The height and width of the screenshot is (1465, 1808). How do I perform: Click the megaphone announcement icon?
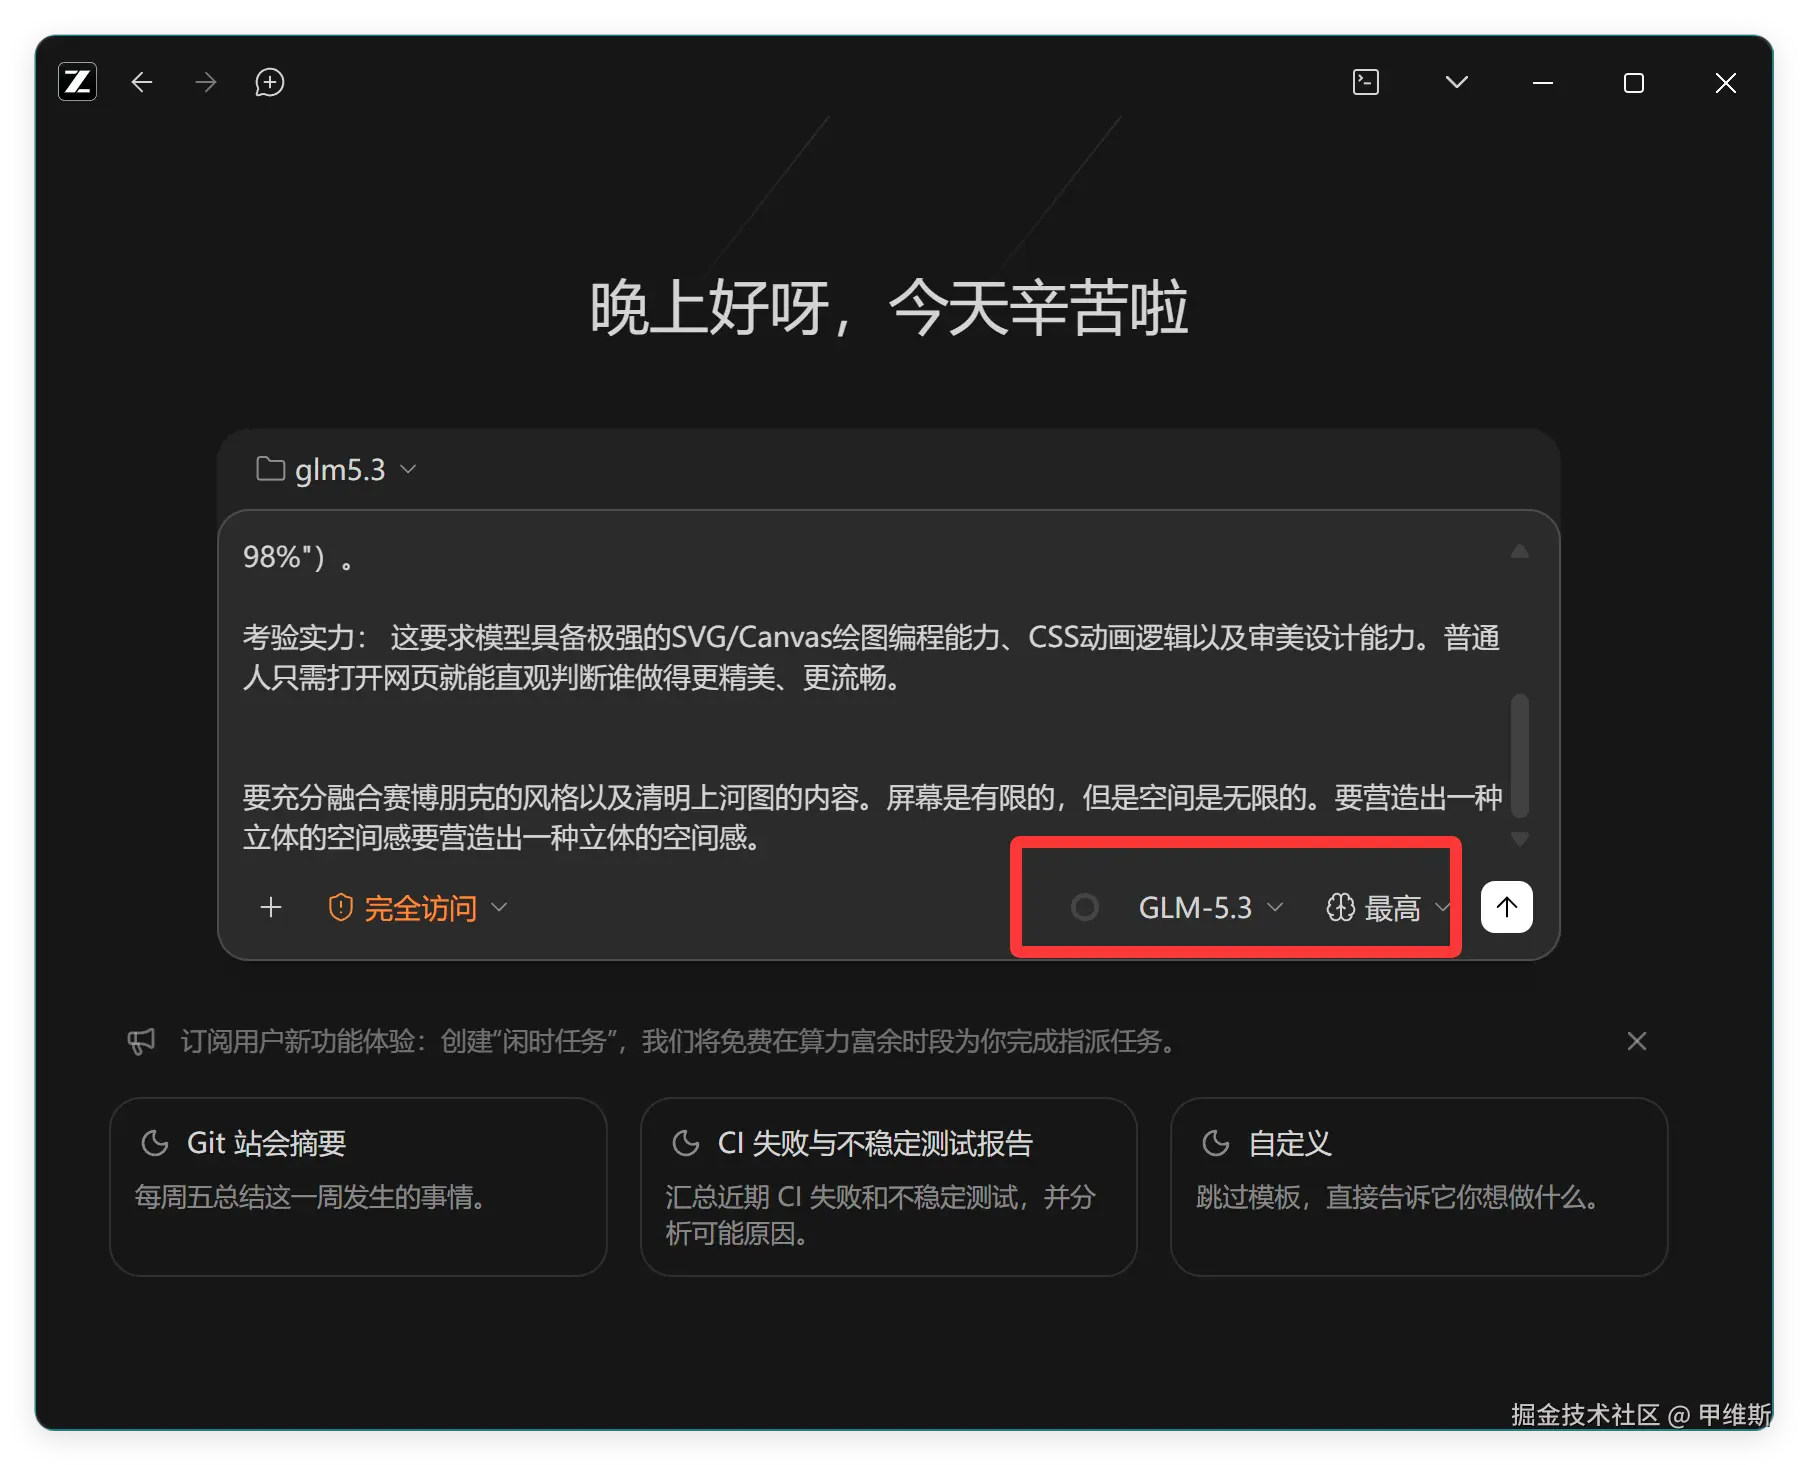click(142, 1041)
